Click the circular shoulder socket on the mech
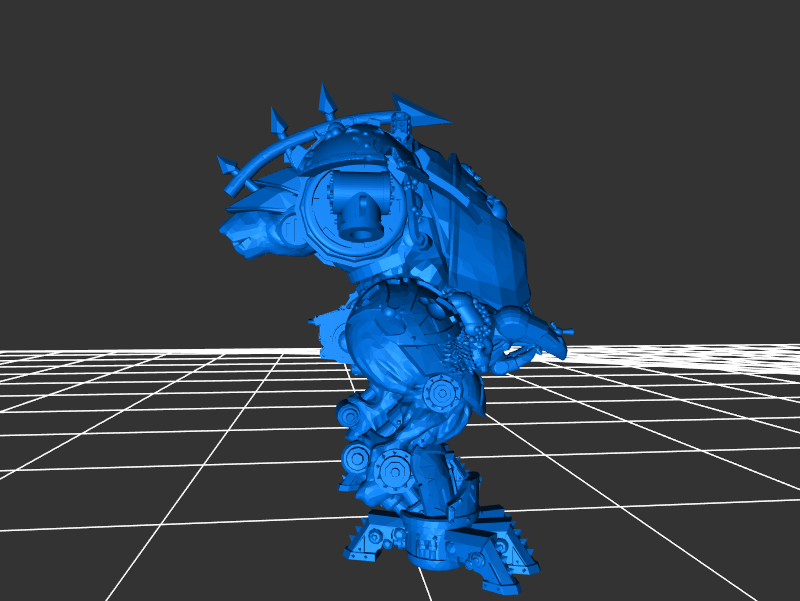Screen dimensions: 800x601 click(x=358, y=207)
